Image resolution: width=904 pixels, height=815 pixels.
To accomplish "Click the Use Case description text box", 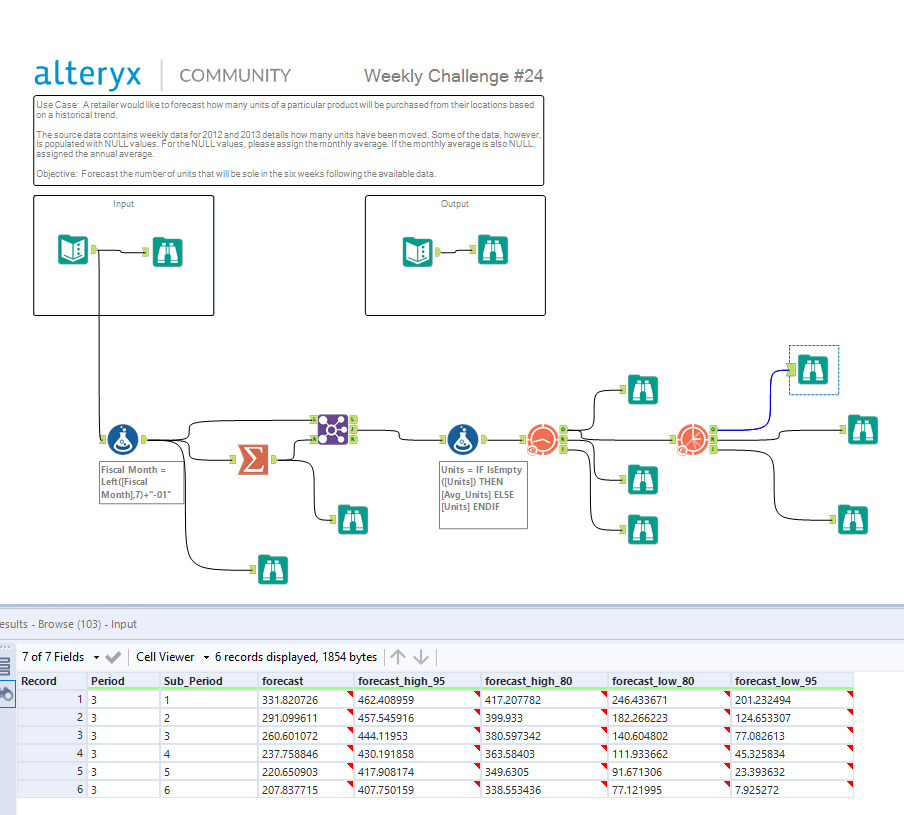I will pos(288,140).
